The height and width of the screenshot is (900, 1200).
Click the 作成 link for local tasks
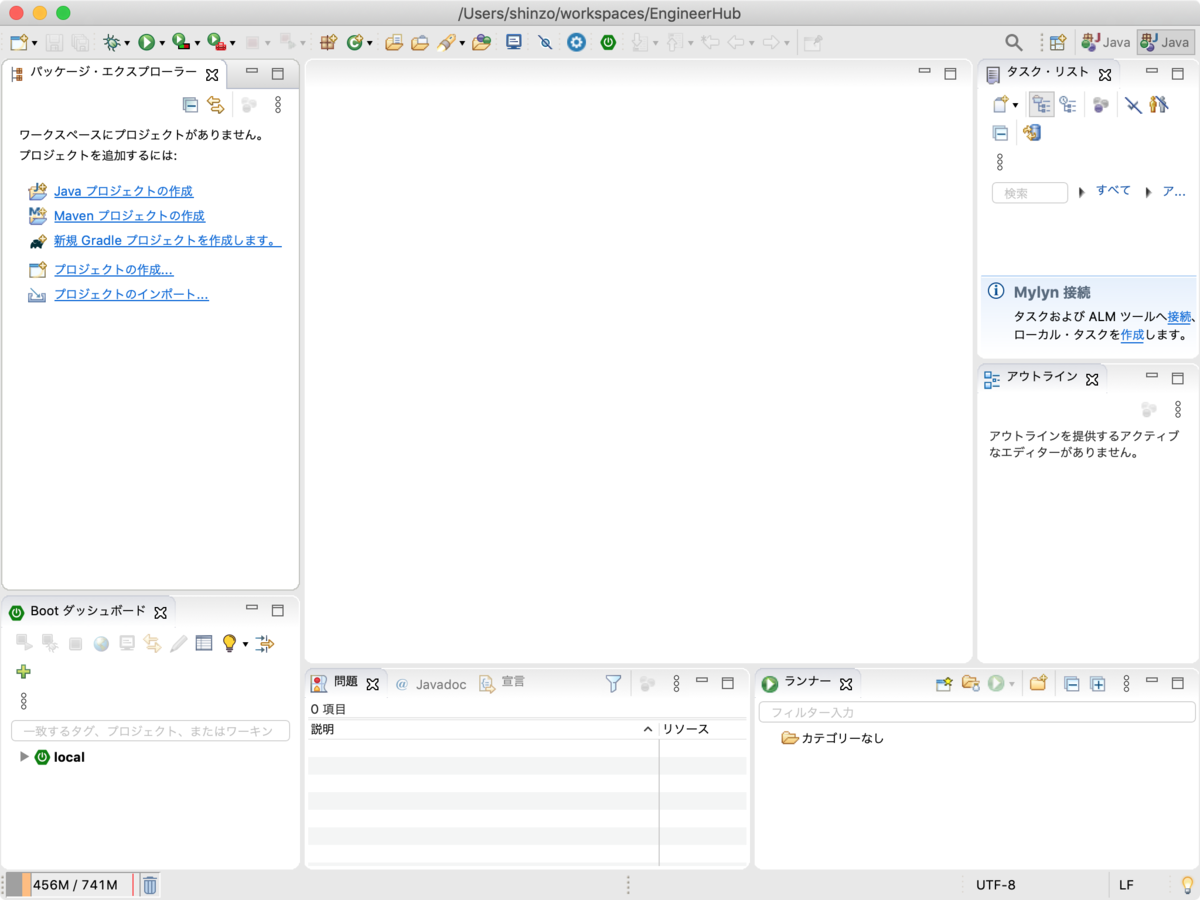point(1132,336)
